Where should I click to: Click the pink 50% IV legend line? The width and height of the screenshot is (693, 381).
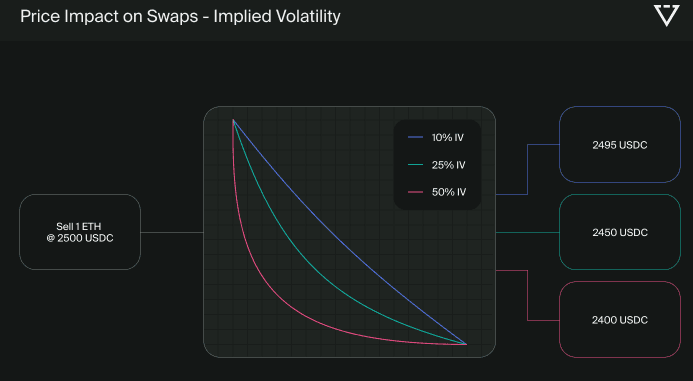(x=415, y=192)
